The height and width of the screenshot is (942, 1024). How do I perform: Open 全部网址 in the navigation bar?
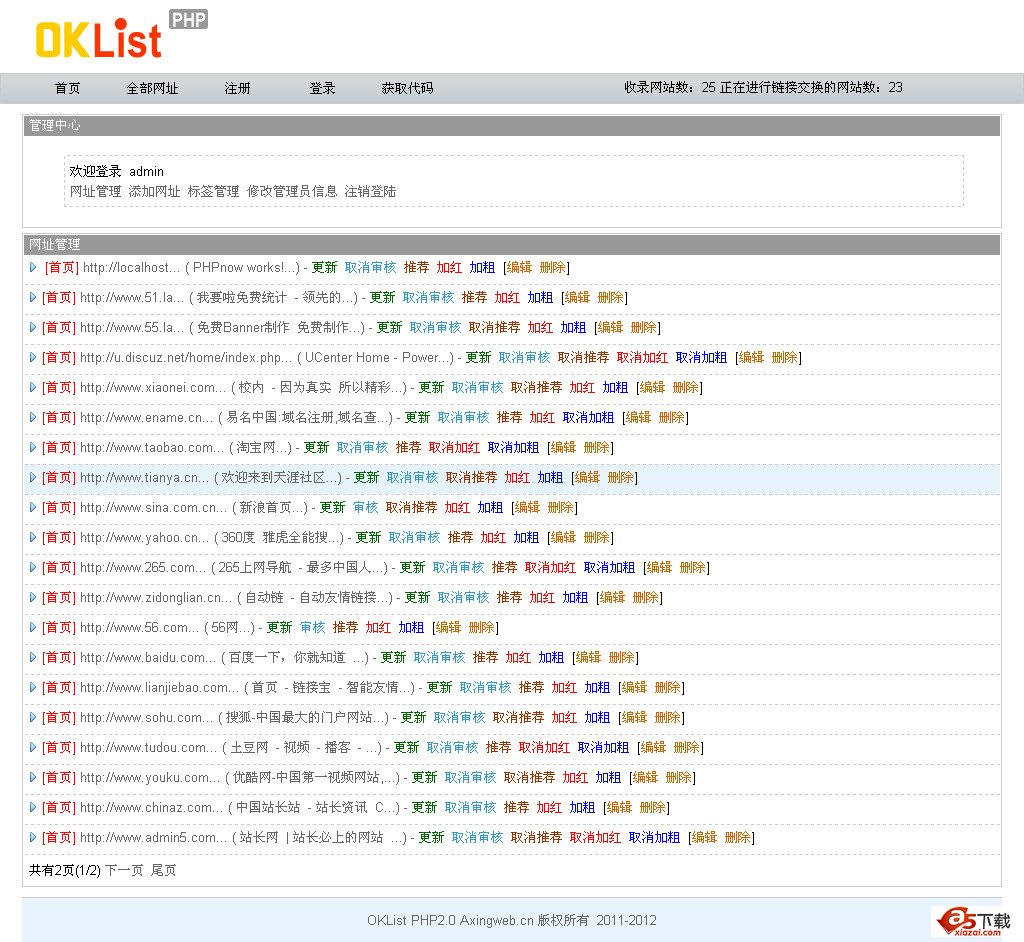click(x=152, y=88)
